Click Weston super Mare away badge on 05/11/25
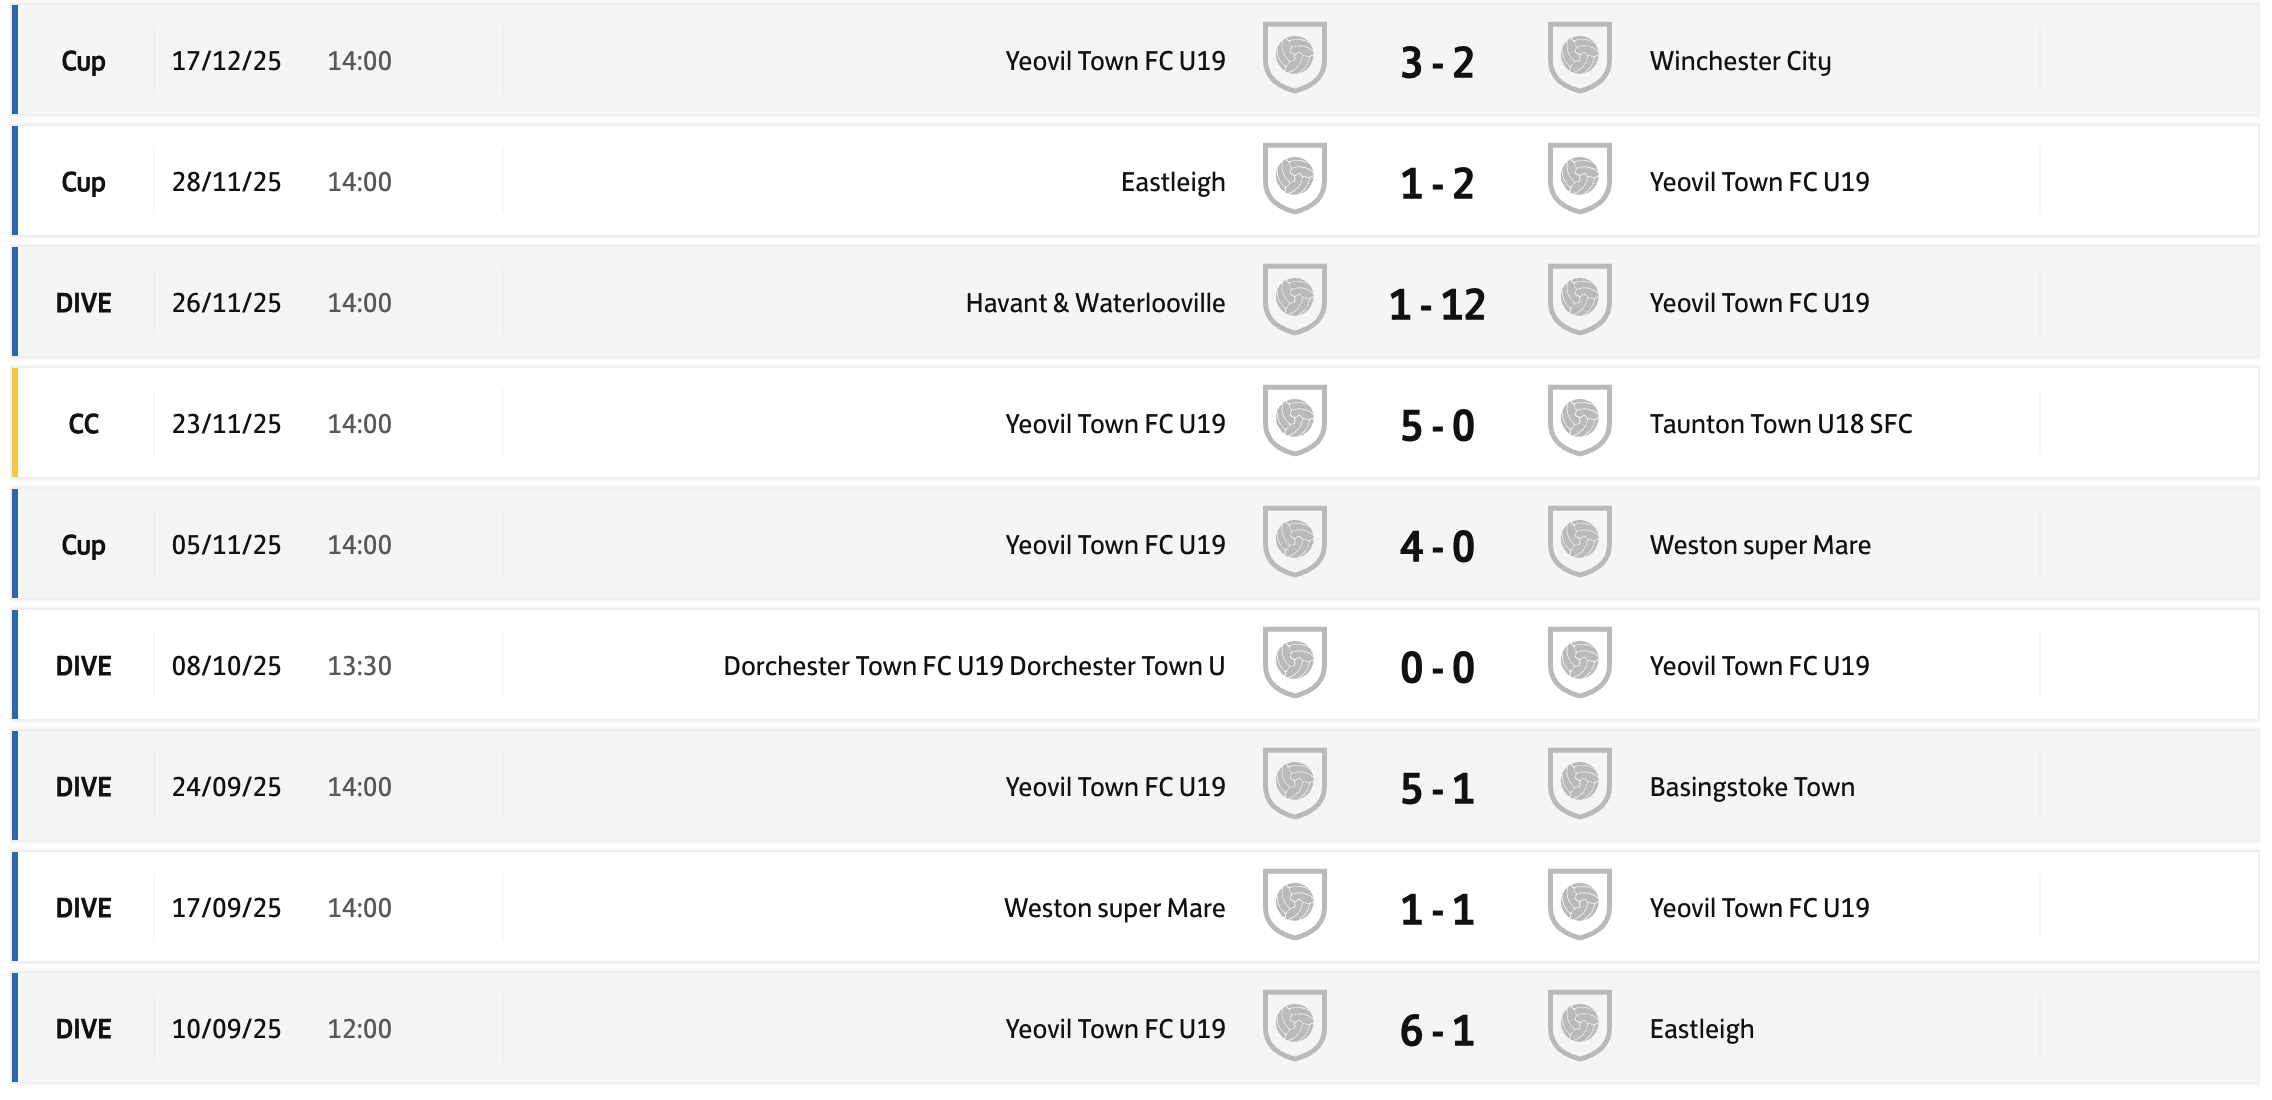2272x1100 pixels. (x=1579, y=542)
